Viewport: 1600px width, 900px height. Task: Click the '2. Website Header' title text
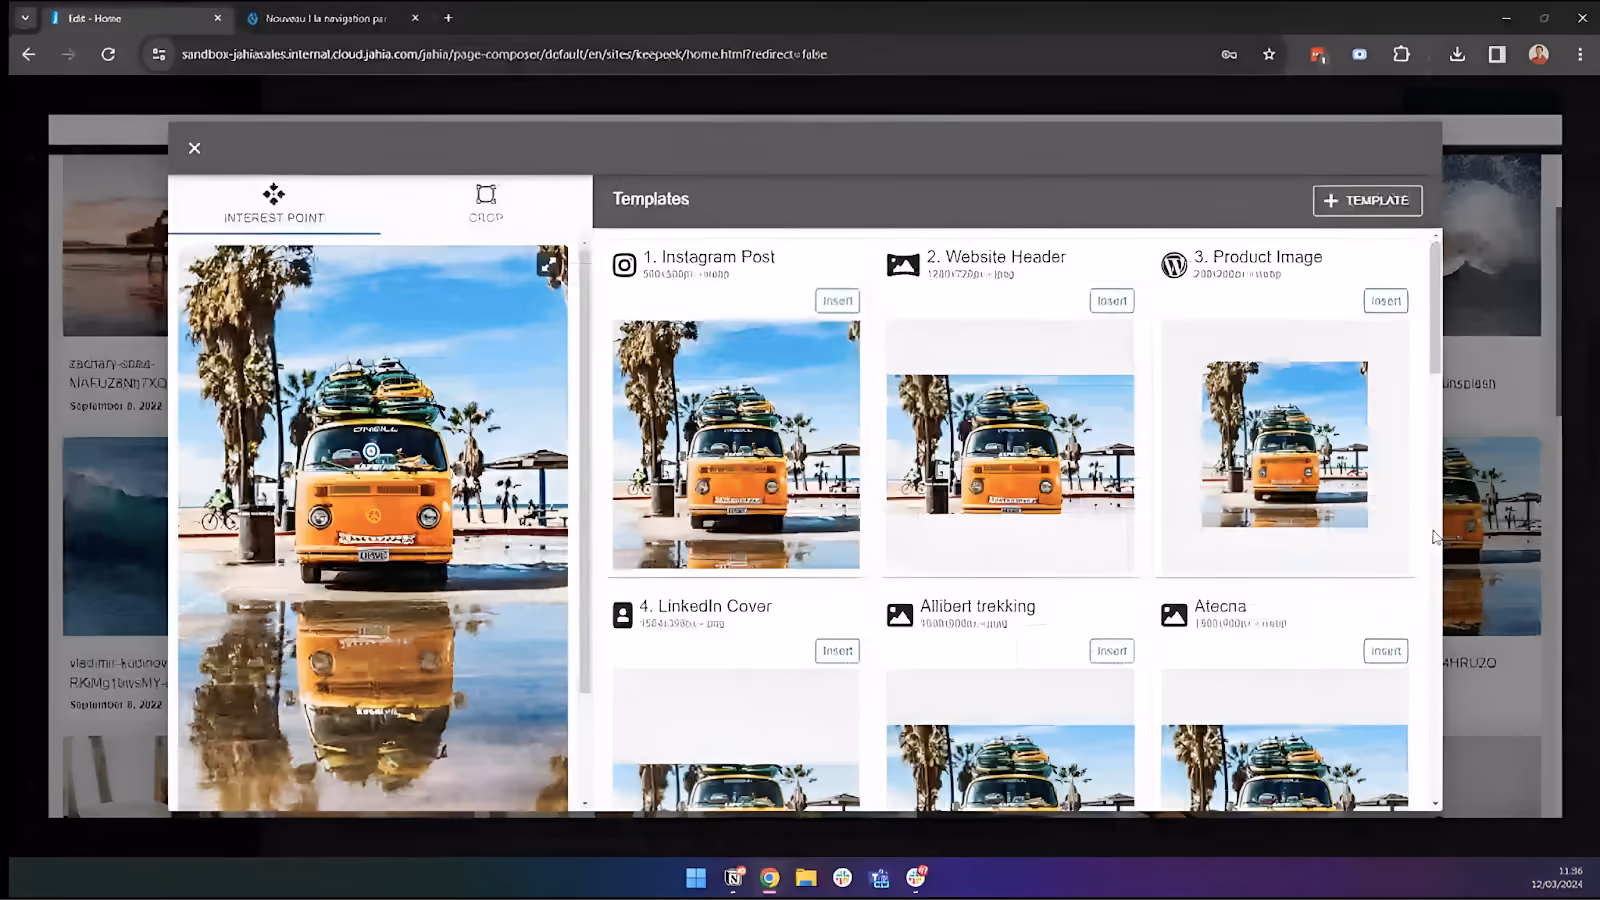(x=996, y=257)
